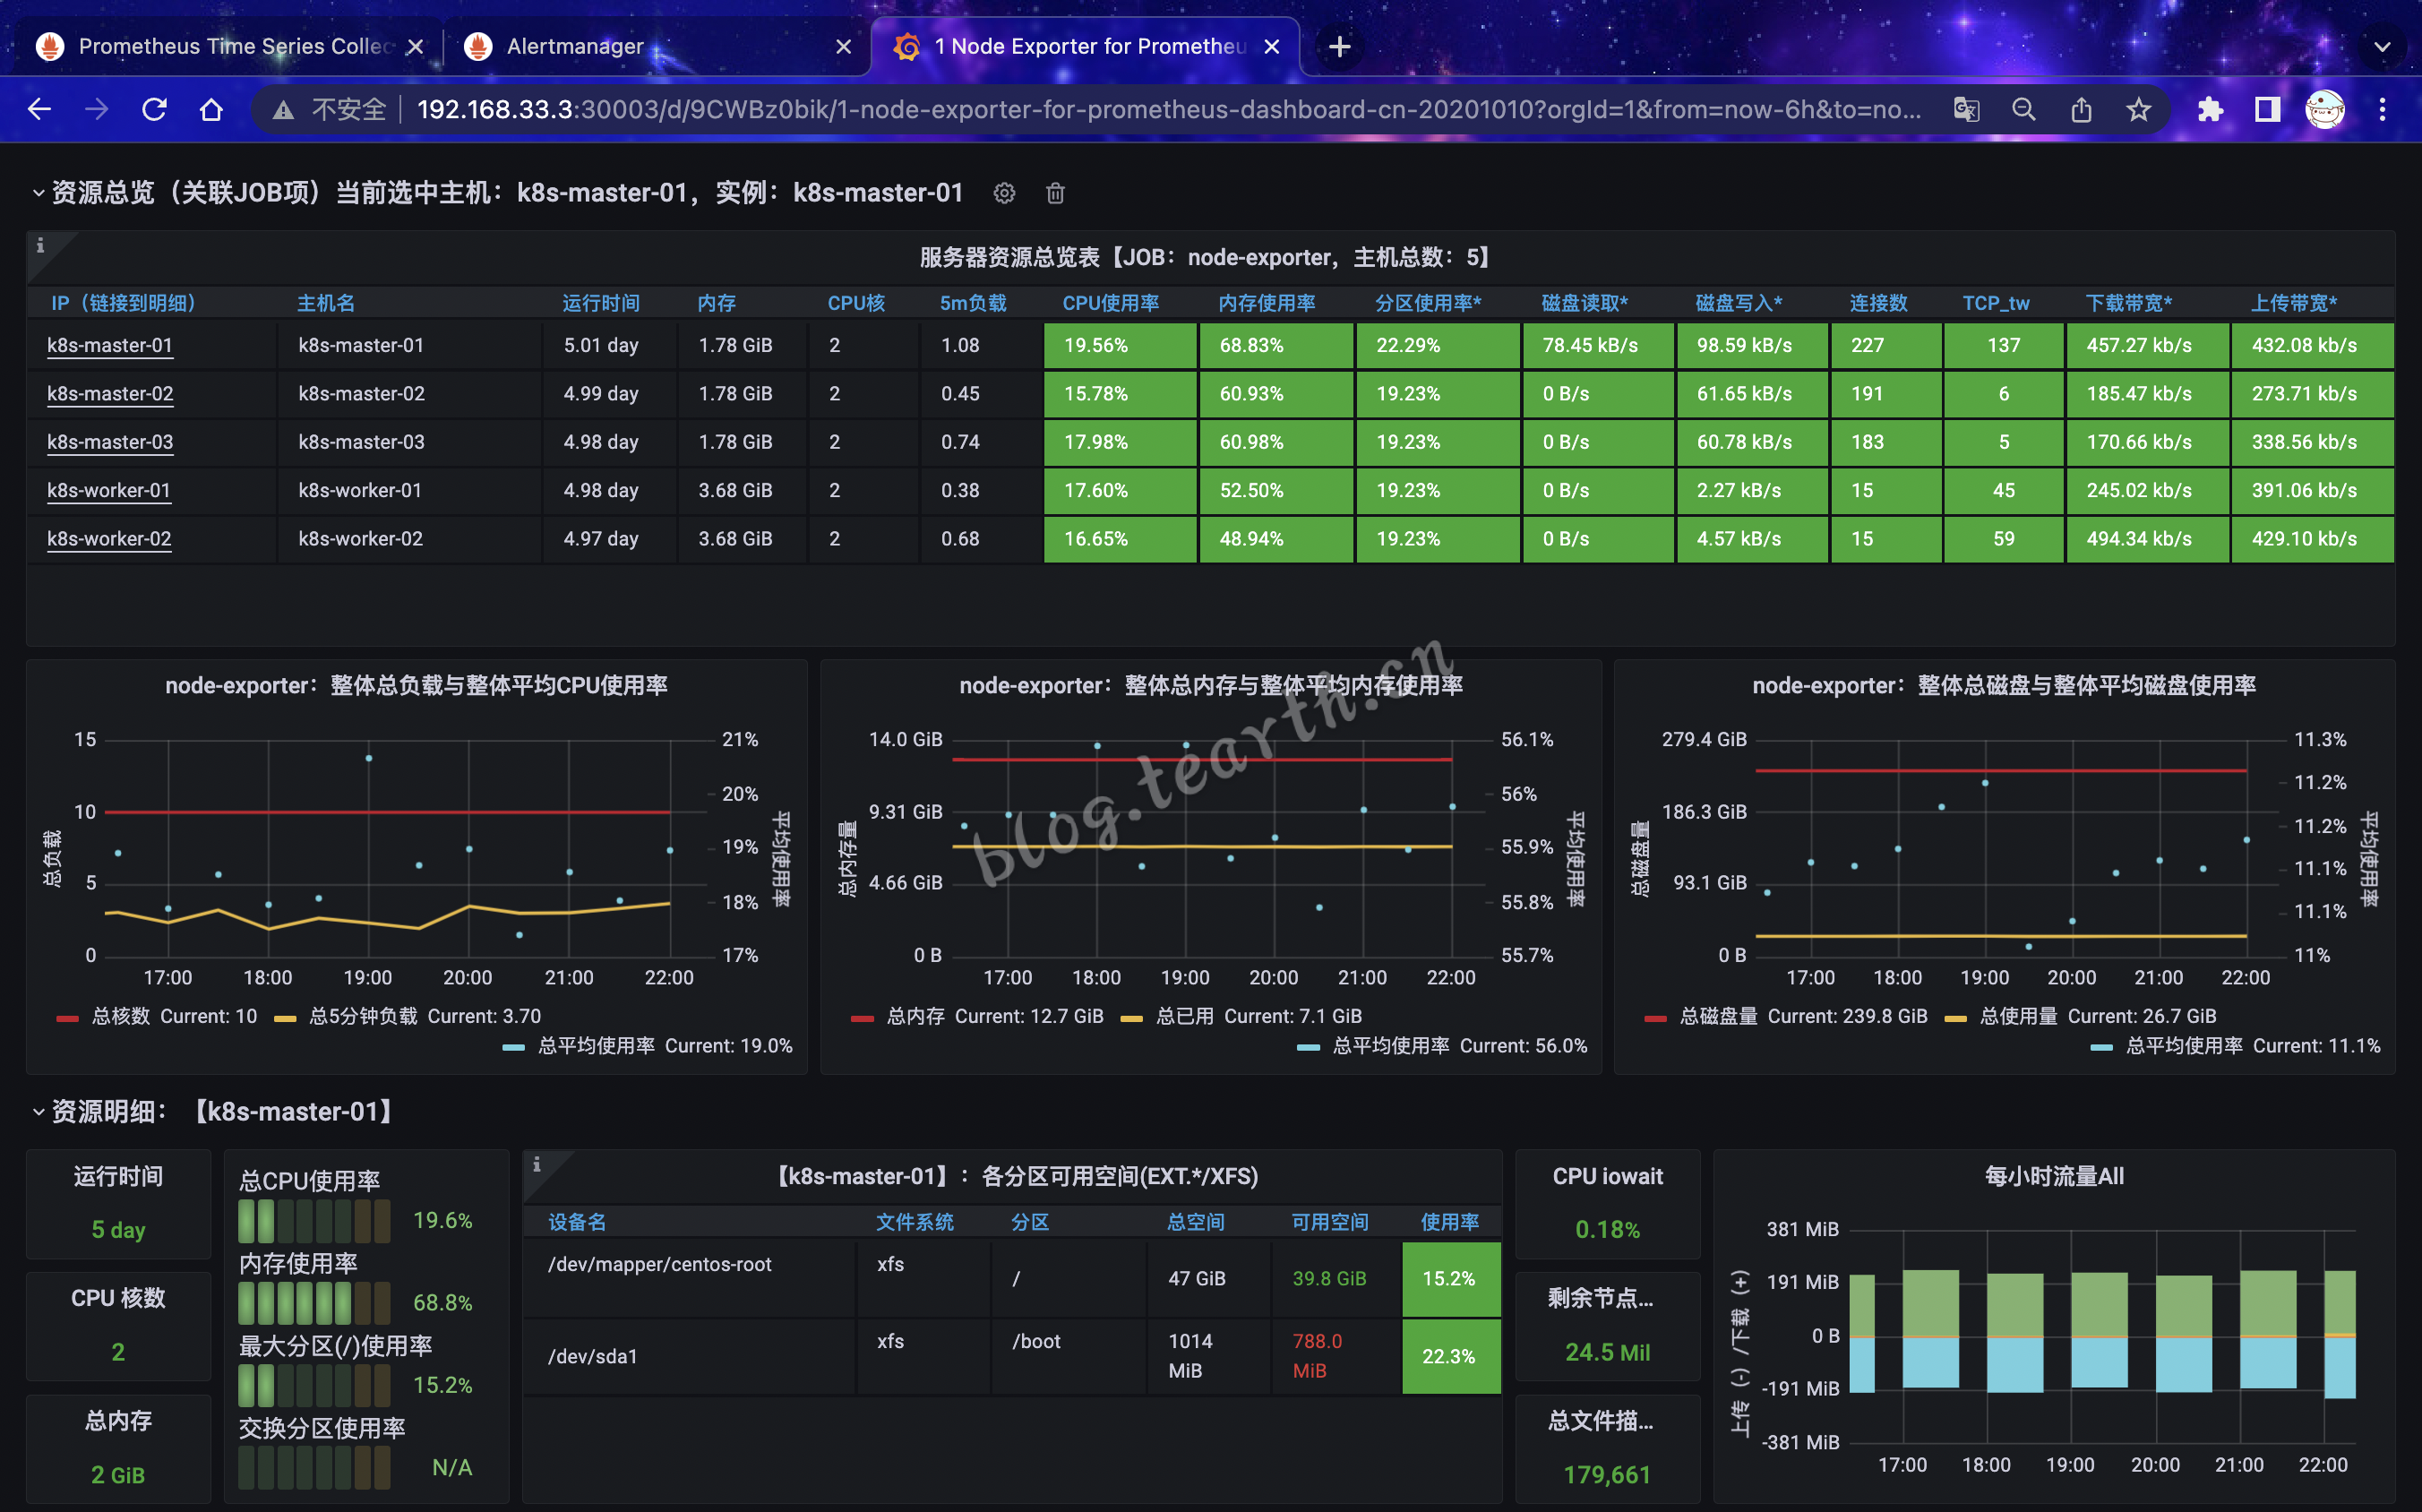This screenshot has height=1512, width=2422.
Task: Open the k8s-master-02 detail link
Action: (x=110, y=393)
